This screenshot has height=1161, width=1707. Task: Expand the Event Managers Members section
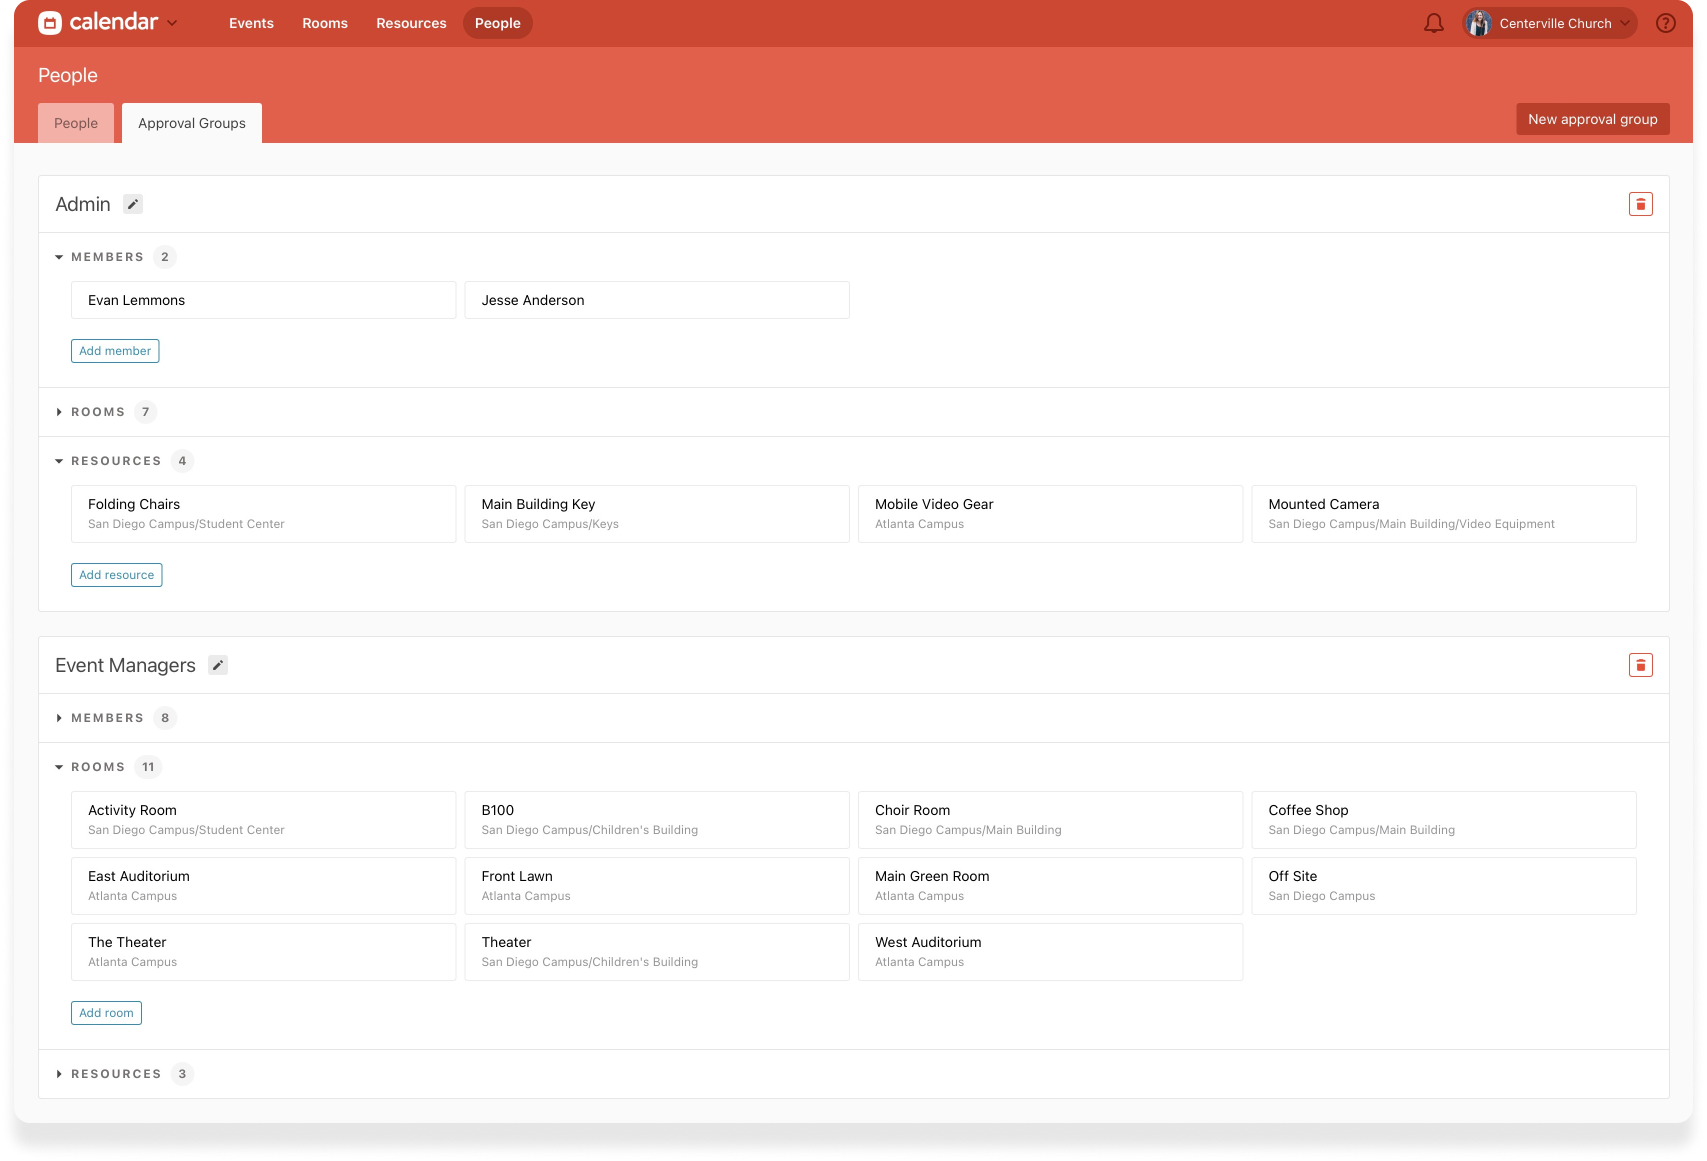(x=60, y=718)
